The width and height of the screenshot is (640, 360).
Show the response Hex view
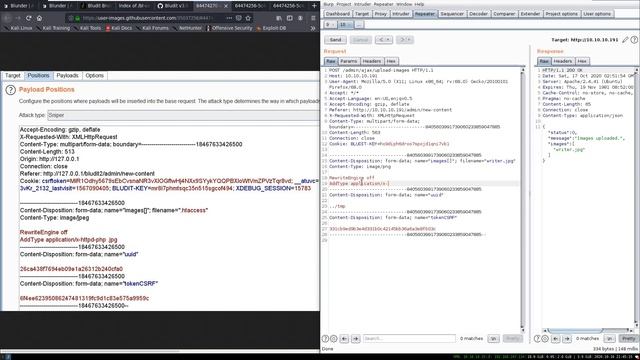point(582,61)
